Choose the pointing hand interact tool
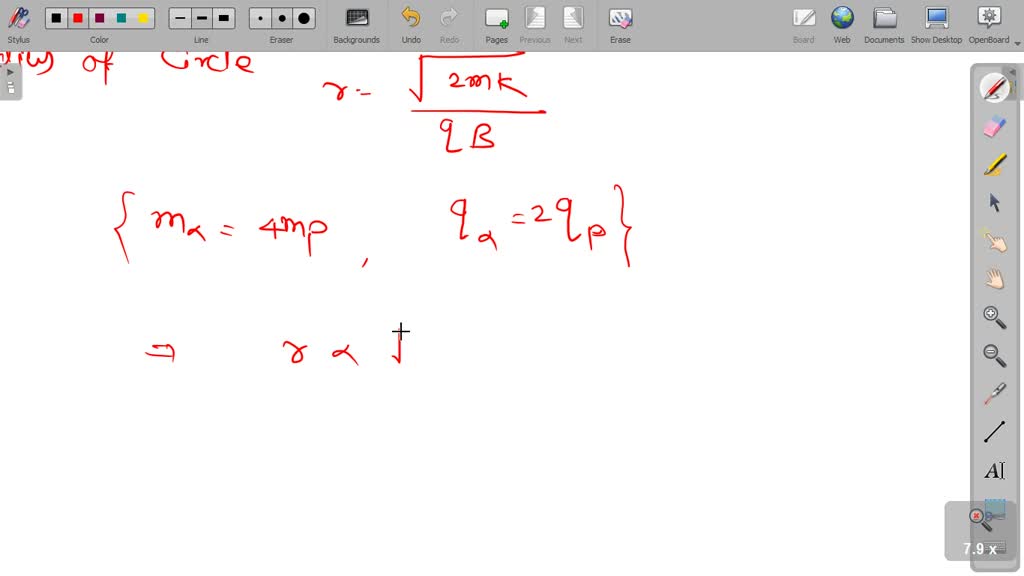 995,241
